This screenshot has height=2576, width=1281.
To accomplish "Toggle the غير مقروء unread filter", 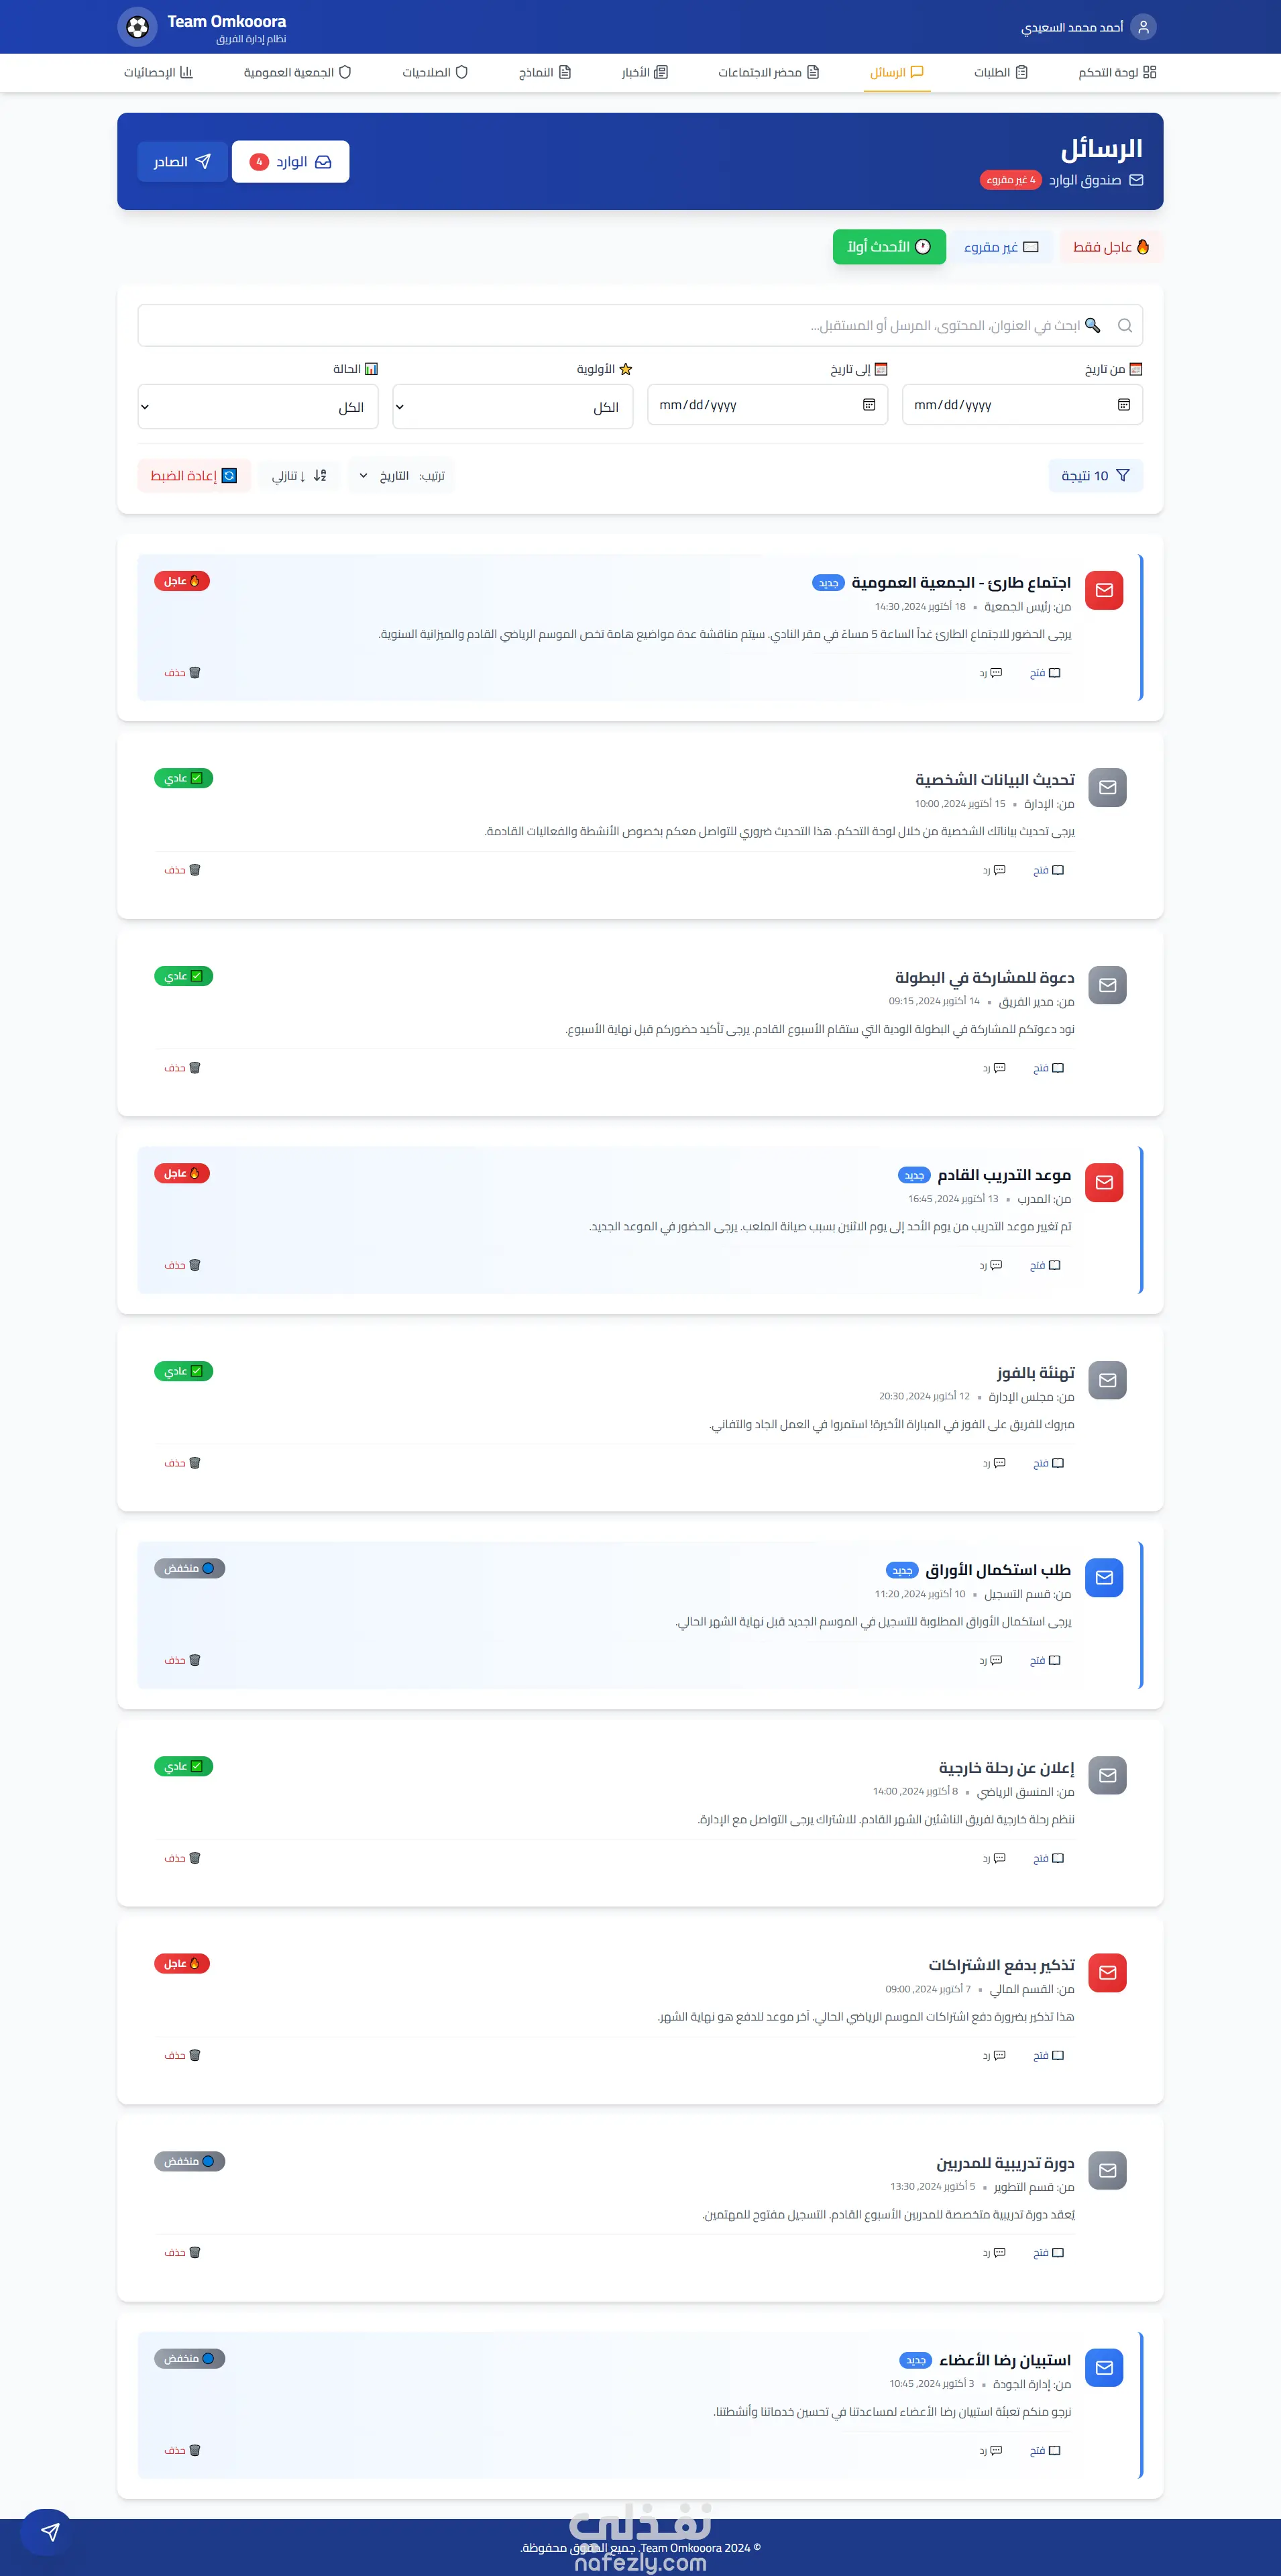I will 1001,247.
